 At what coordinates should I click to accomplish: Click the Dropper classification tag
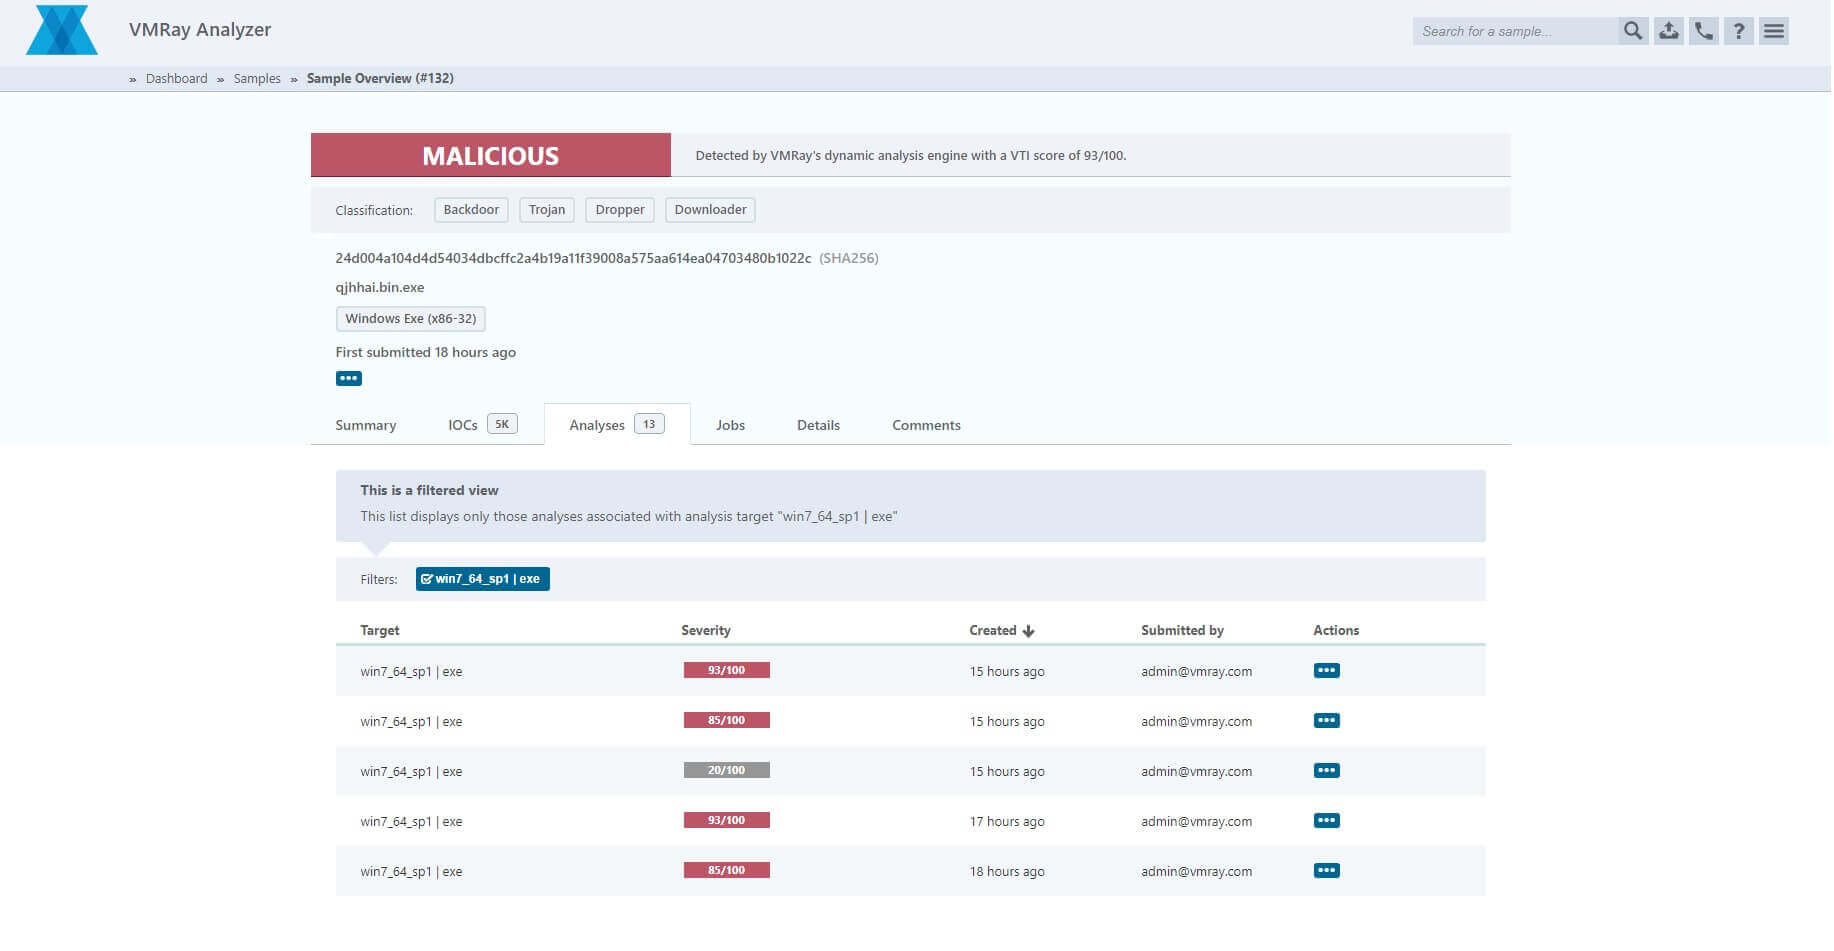620,210
